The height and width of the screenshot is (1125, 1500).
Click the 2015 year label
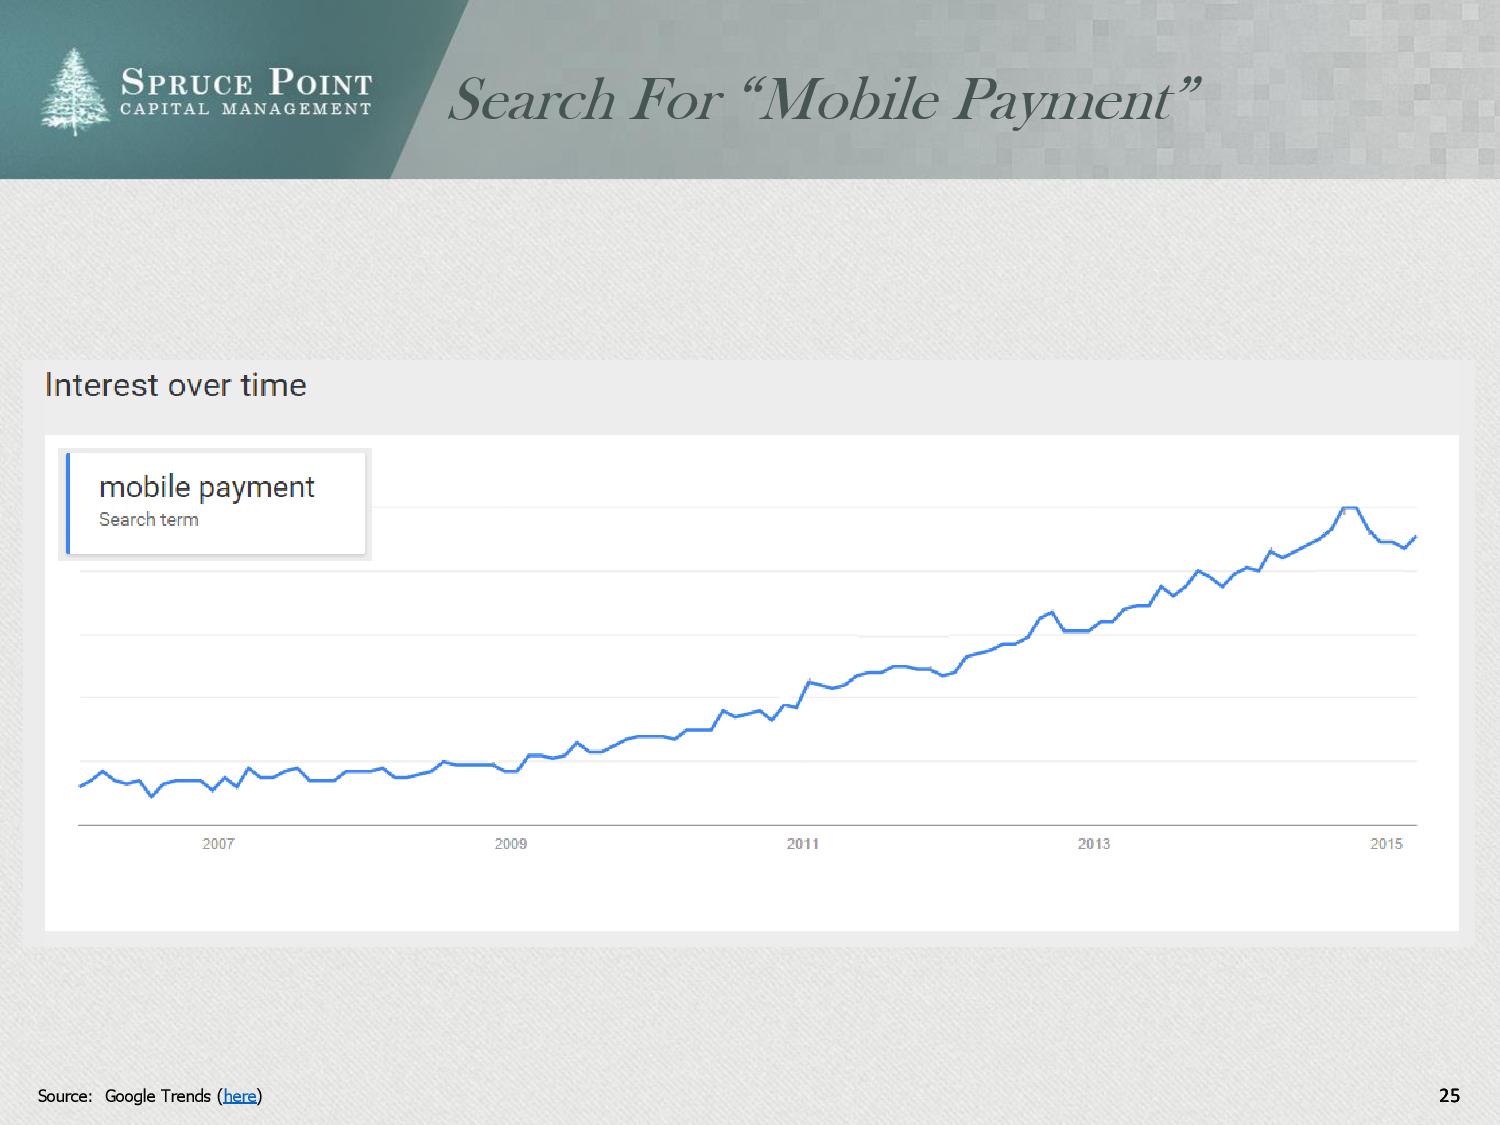tap(1386, 844)
